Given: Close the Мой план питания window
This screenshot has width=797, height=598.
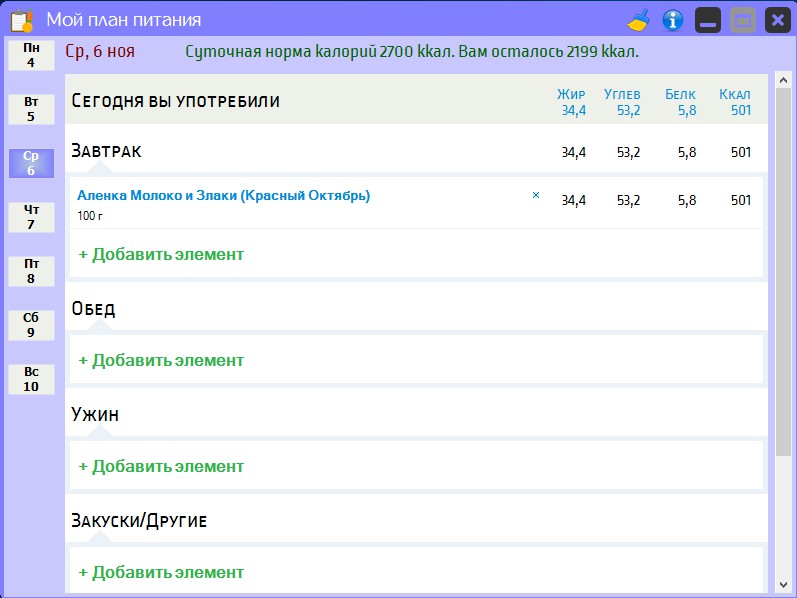Looking at the screenshot, I should click(x=778, y=21).
